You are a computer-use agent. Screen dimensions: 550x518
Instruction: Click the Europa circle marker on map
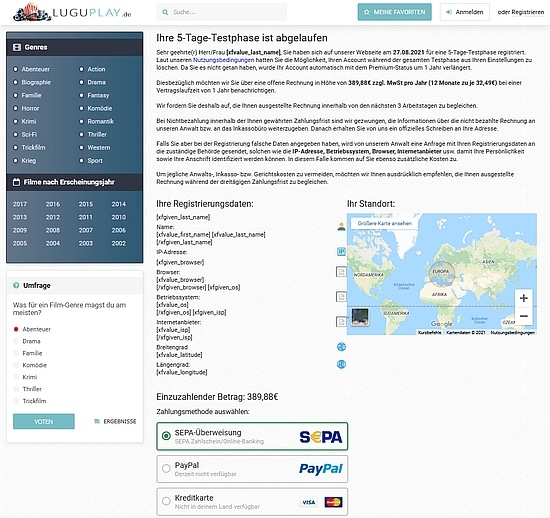tap(442, 274)
